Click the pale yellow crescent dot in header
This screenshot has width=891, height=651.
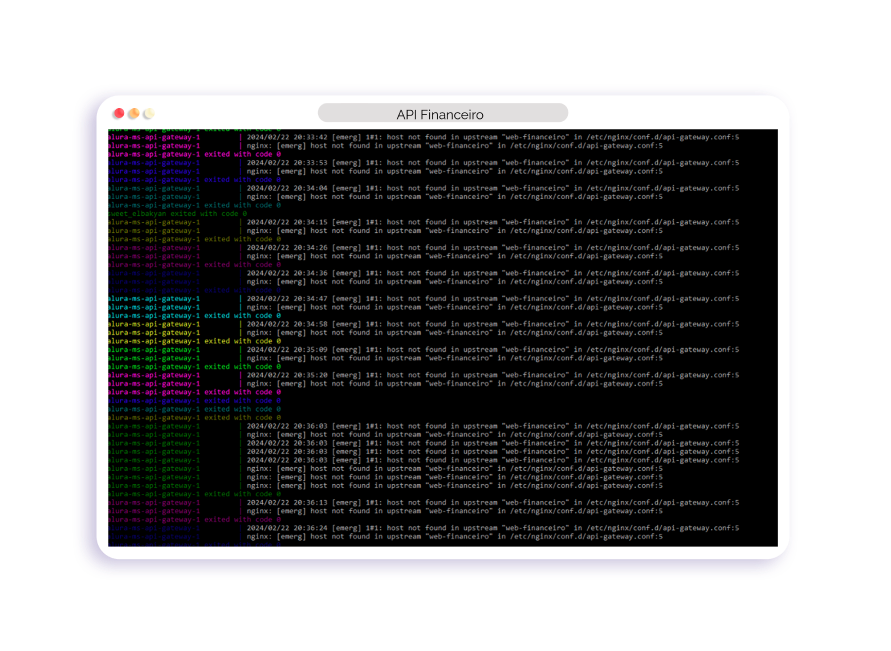[x=148, y=114]
